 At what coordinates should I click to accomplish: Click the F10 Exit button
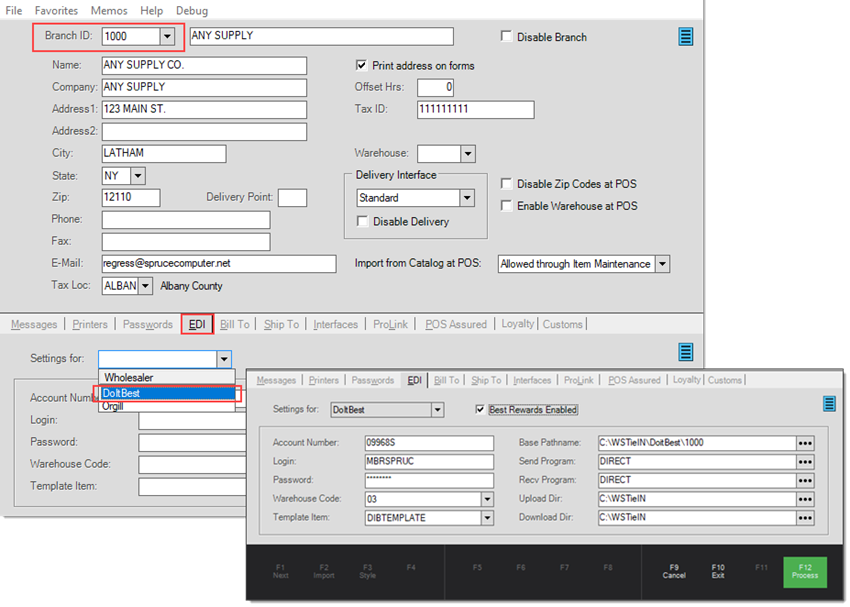tap(718, 571)
